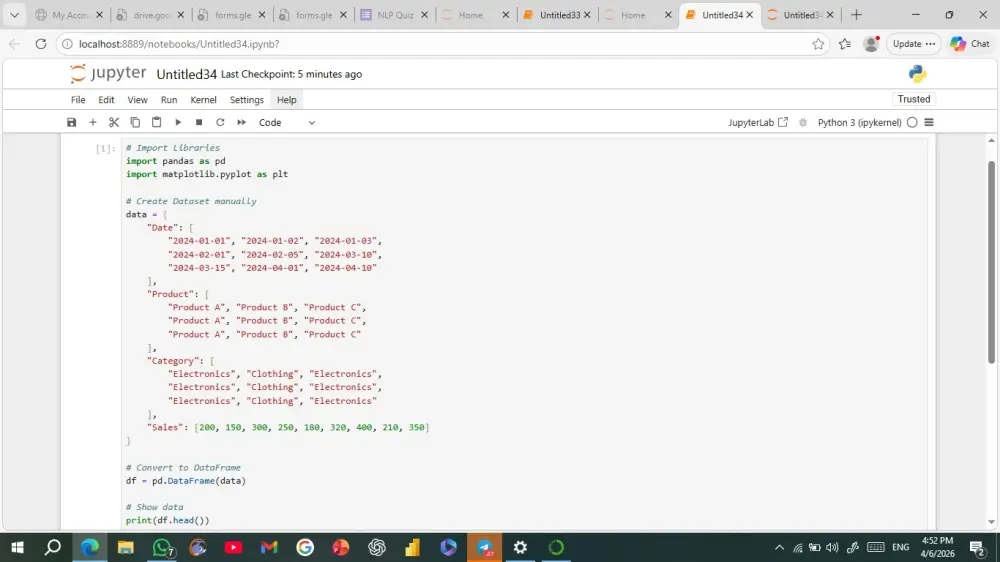Open a new browser tab
This screenshot has height=562, width=1000.
857,15
